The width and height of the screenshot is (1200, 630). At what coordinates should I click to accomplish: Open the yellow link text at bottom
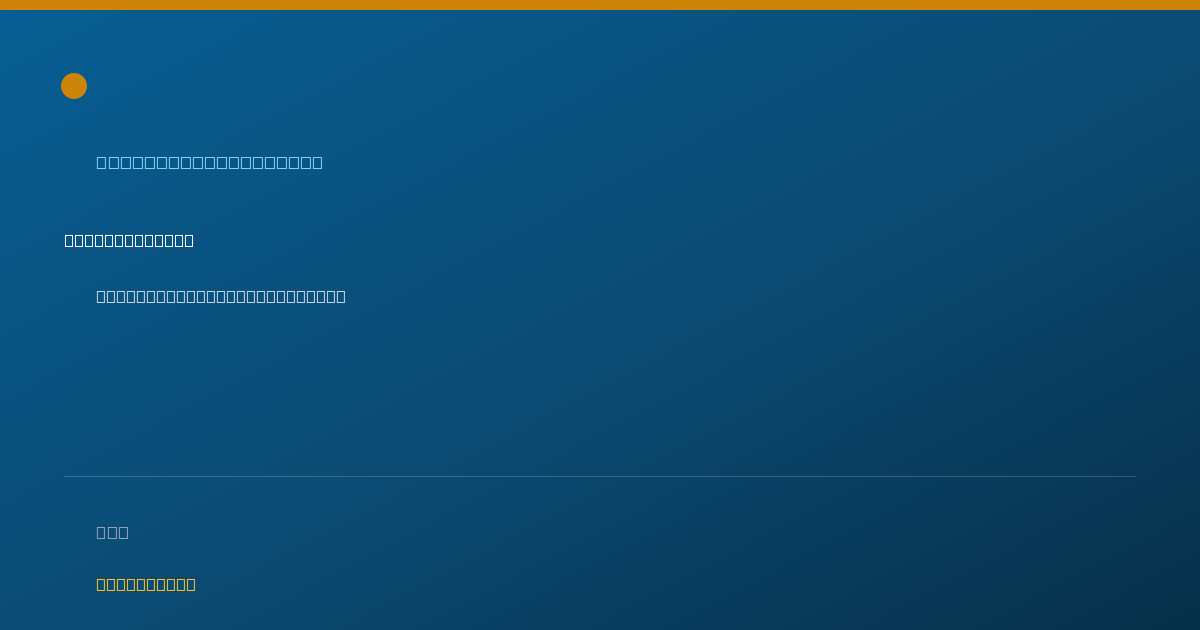tap(146, 584)
